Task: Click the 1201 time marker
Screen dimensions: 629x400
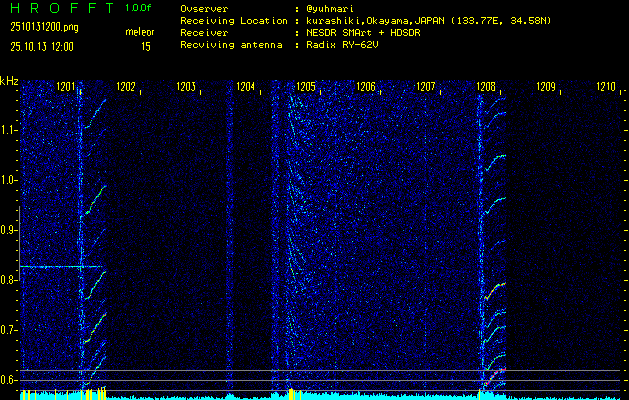Action: coord(66,88)
